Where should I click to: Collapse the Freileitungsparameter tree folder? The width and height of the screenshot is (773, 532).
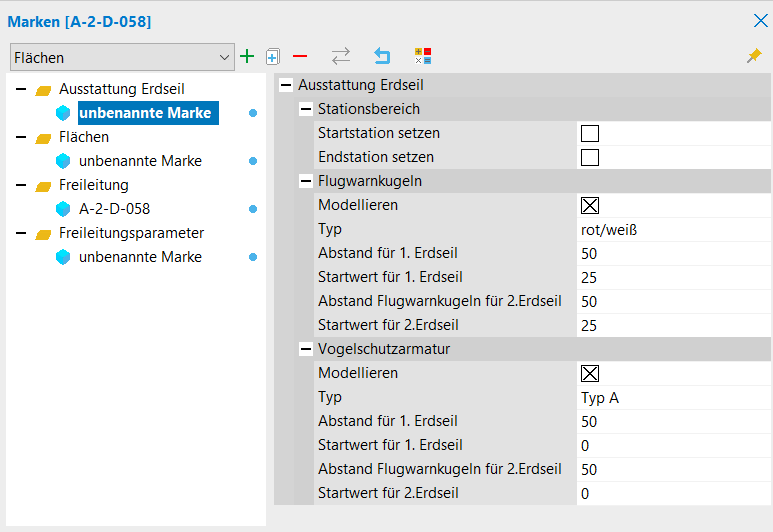coord(21,233)
